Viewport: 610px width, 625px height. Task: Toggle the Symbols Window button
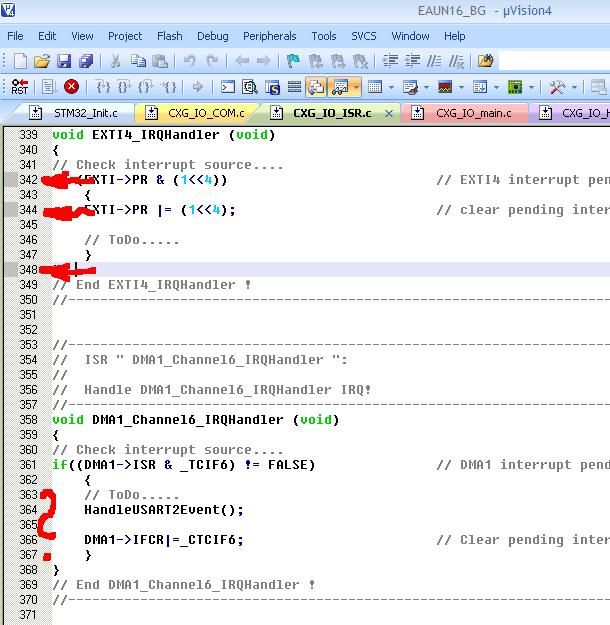pyautogui.click(x=273, y=87)
